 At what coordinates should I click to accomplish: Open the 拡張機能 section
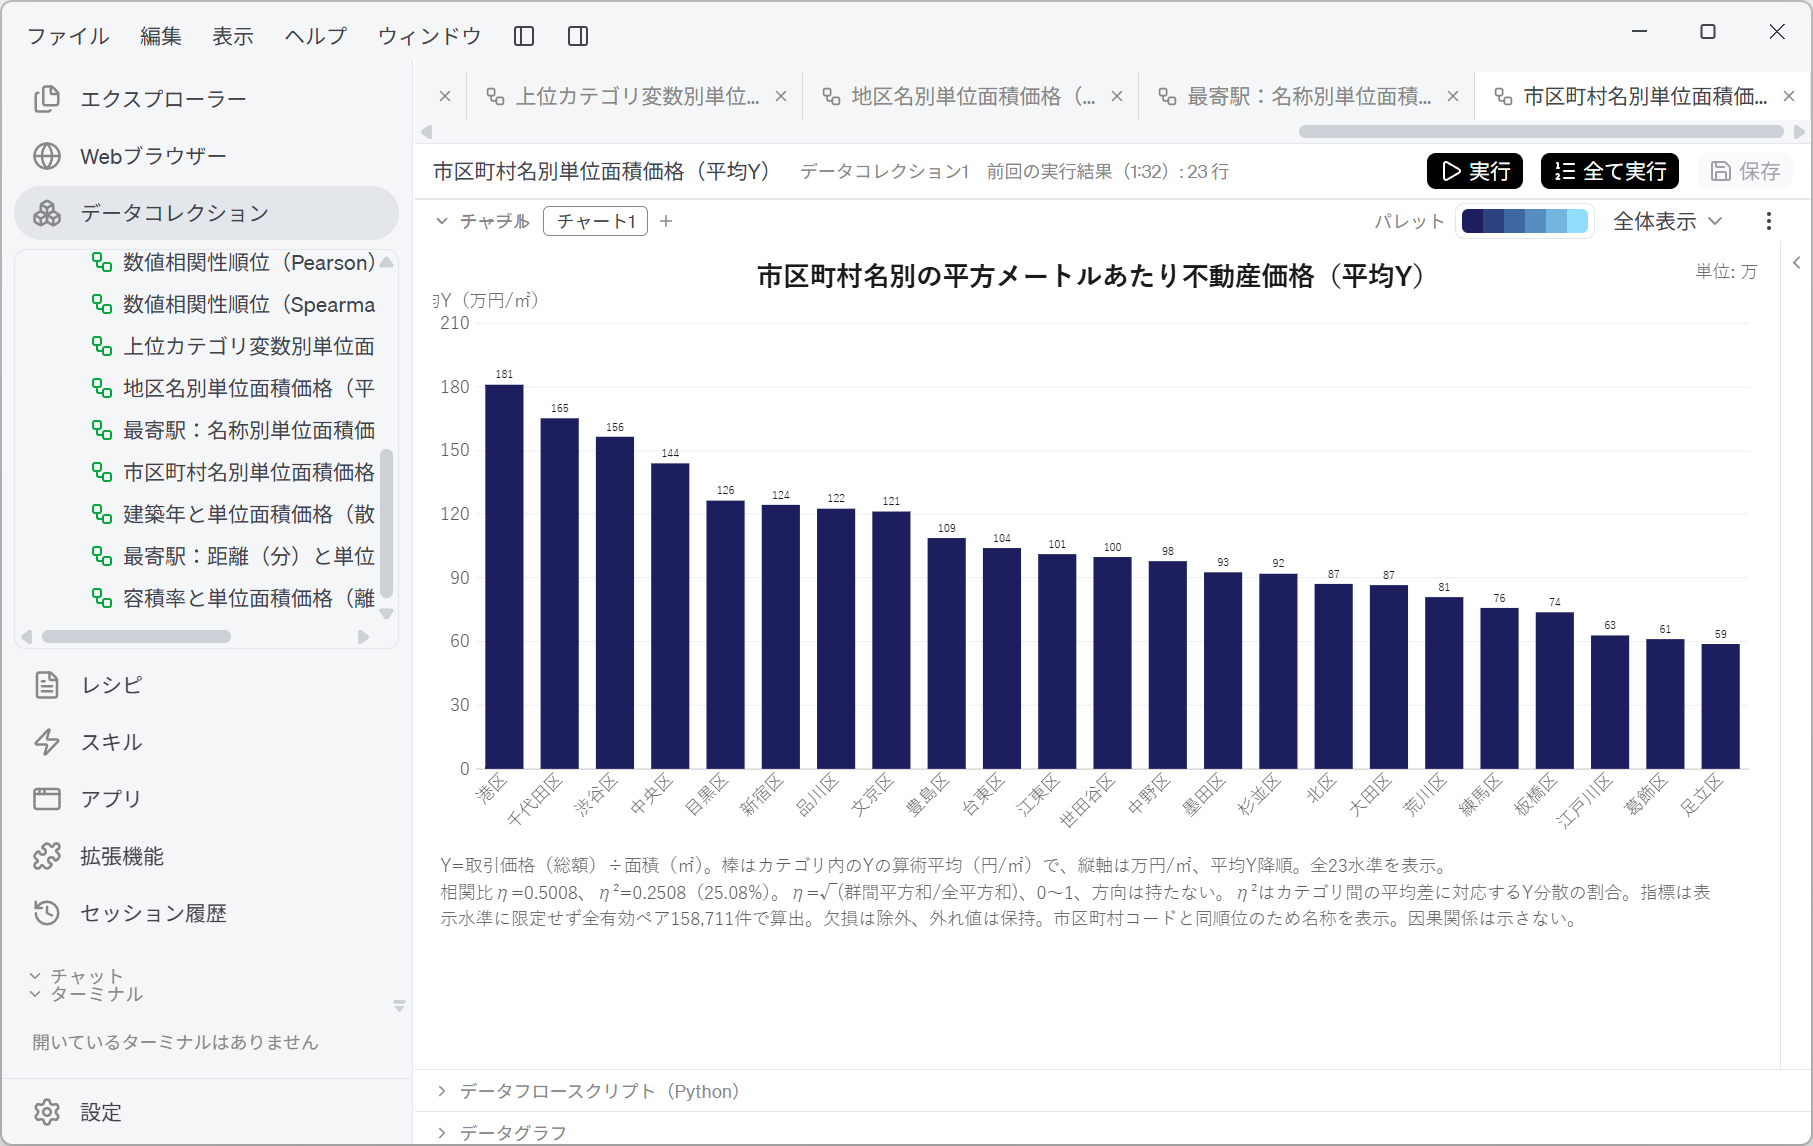[206, 856]
